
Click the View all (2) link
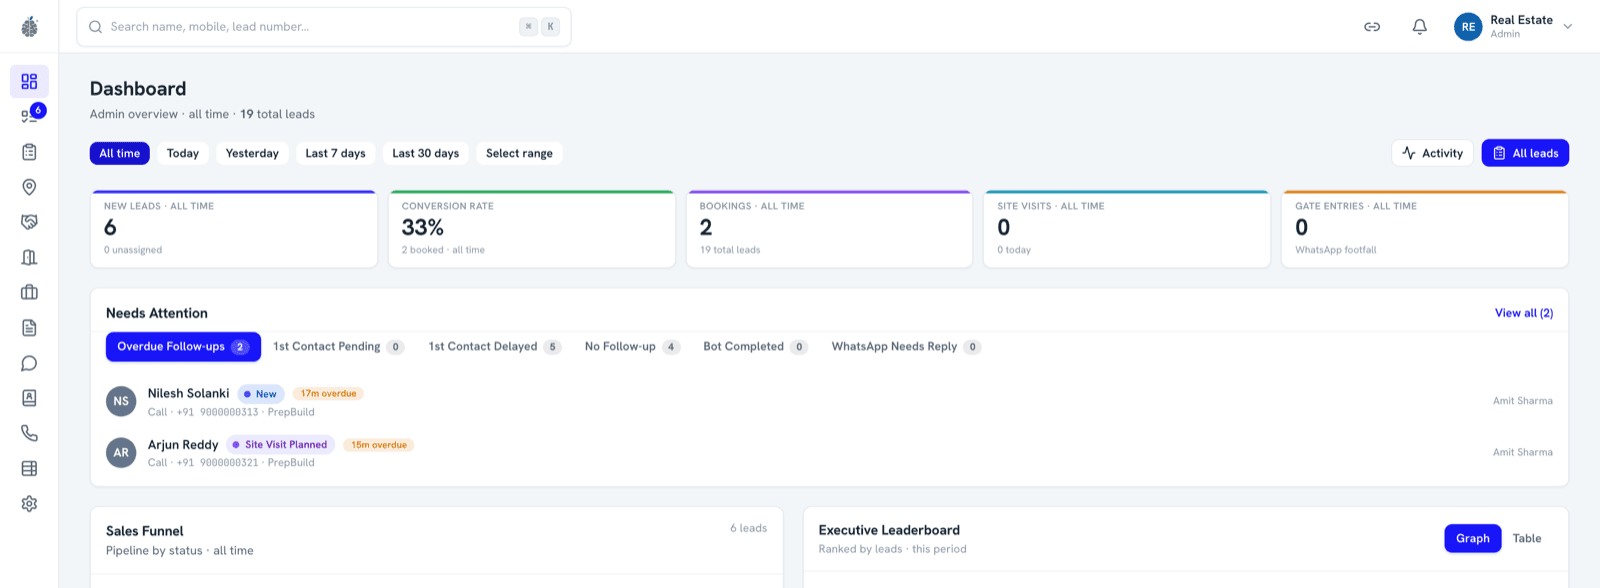(x=1524, y=313)
